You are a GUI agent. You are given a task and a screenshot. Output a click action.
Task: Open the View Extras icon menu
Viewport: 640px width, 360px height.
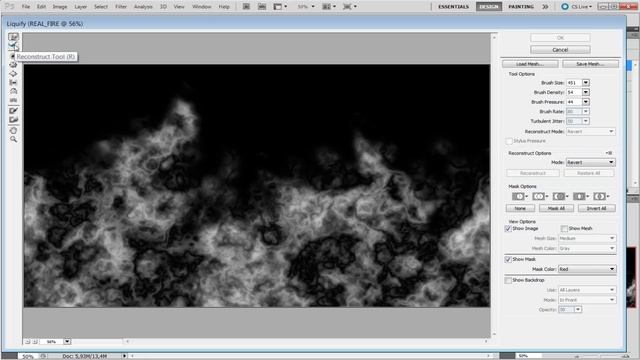tap(280, 7)
